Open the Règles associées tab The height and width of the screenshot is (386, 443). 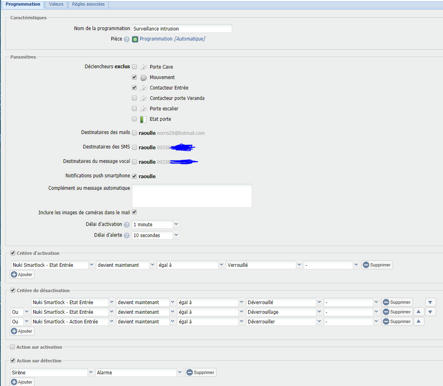point(88,4)
